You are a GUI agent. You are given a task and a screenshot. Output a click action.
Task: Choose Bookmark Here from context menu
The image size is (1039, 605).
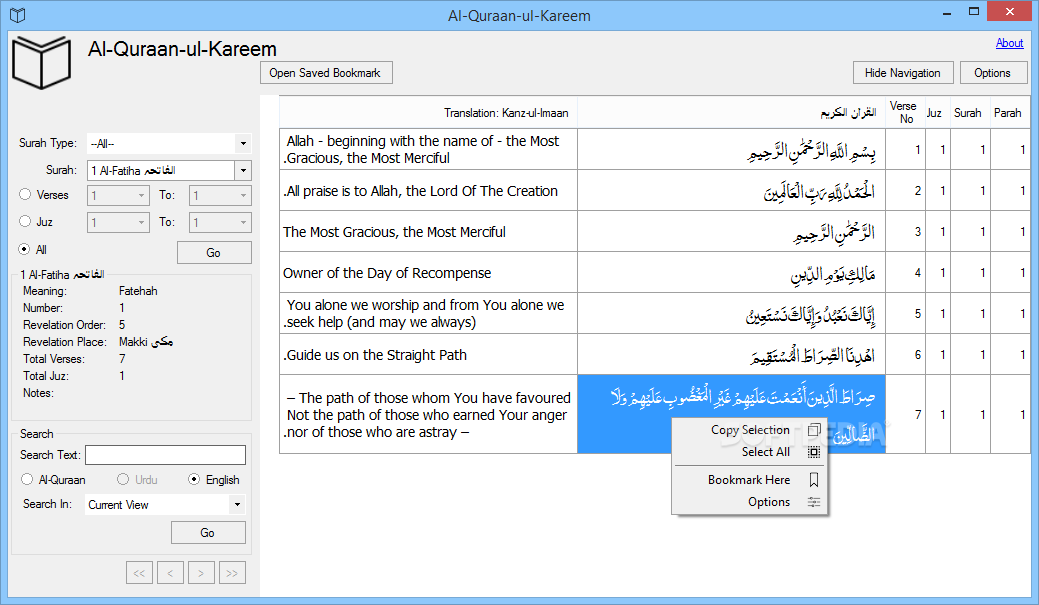(x=749, y=480)
